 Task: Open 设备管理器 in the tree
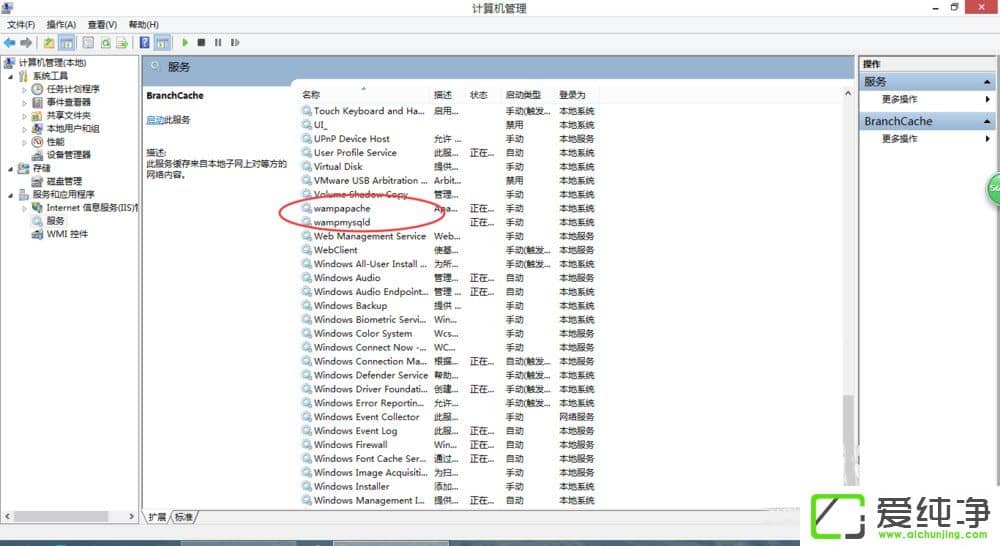[68, 154]
